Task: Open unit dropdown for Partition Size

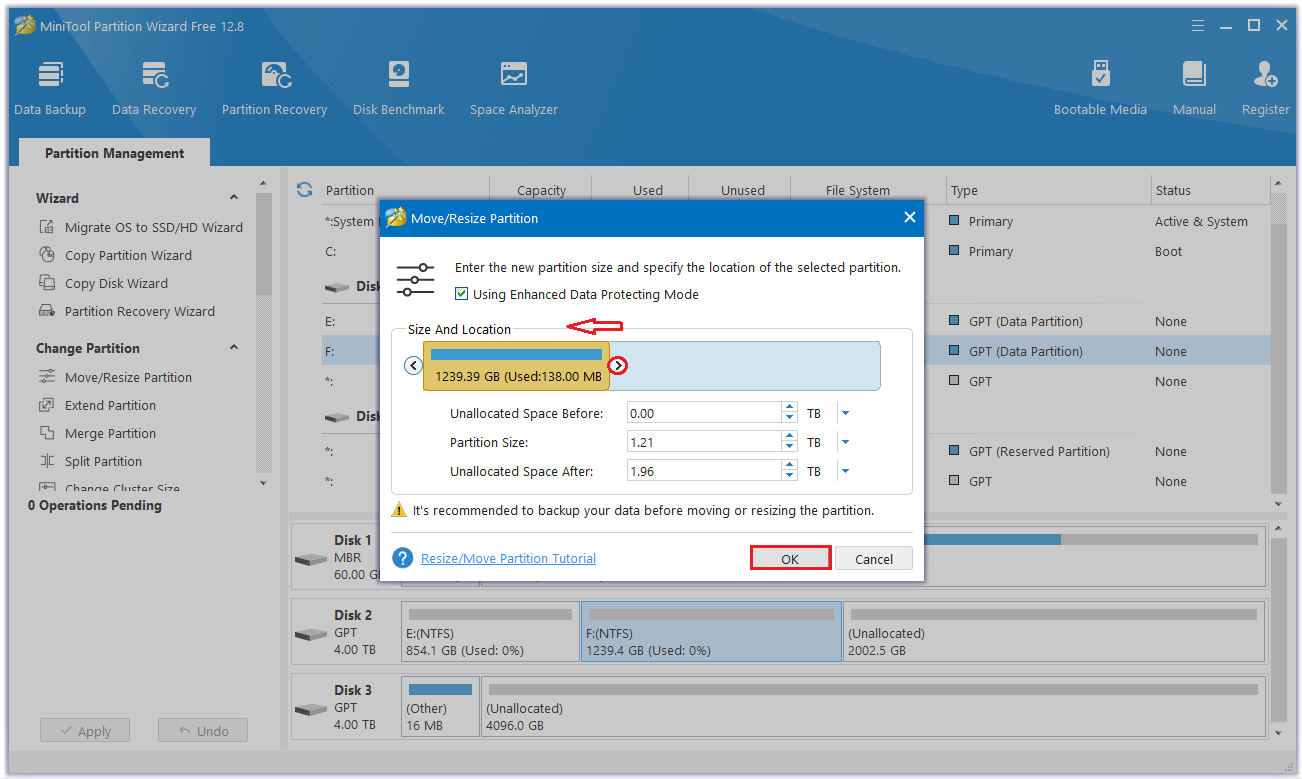Action: pyautogui.click(x=845, y=442)
